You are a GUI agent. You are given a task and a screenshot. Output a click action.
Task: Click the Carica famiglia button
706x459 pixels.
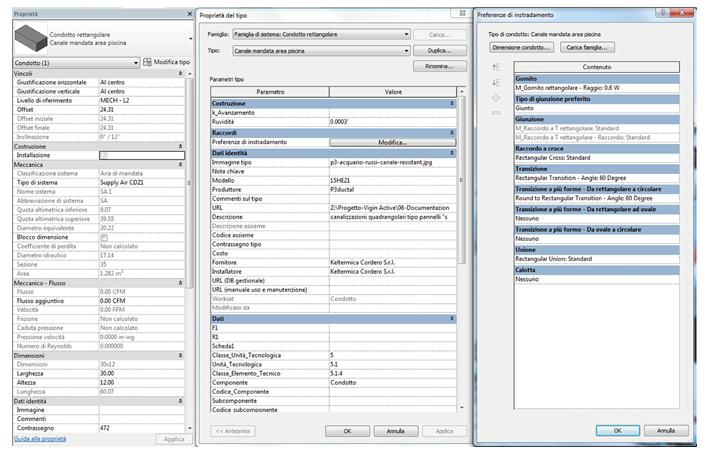[x=587, y=47]
